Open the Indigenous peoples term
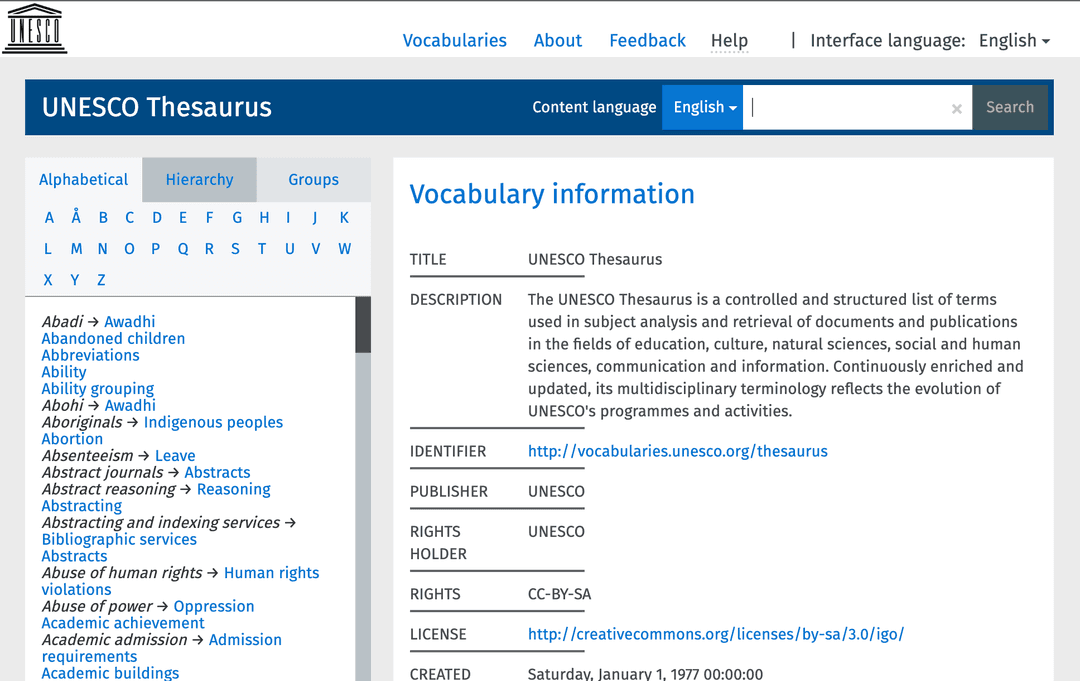The width and height of the screenshot is (1080, 681). coord(214,423)
